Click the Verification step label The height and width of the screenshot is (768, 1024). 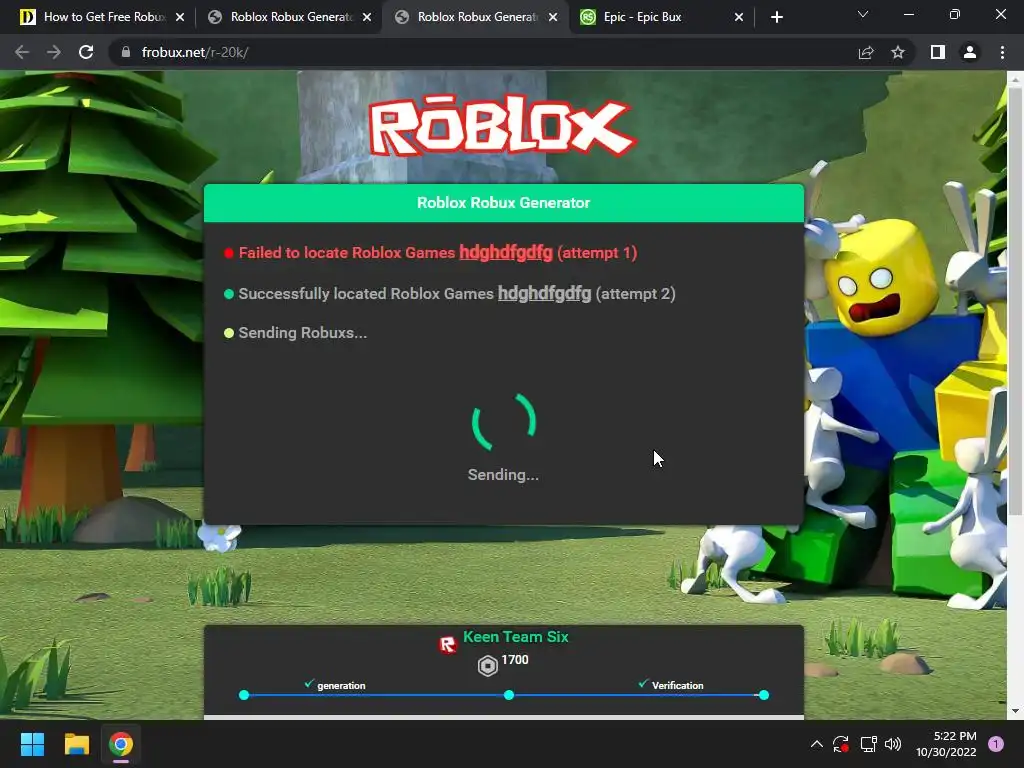point(677,685)
